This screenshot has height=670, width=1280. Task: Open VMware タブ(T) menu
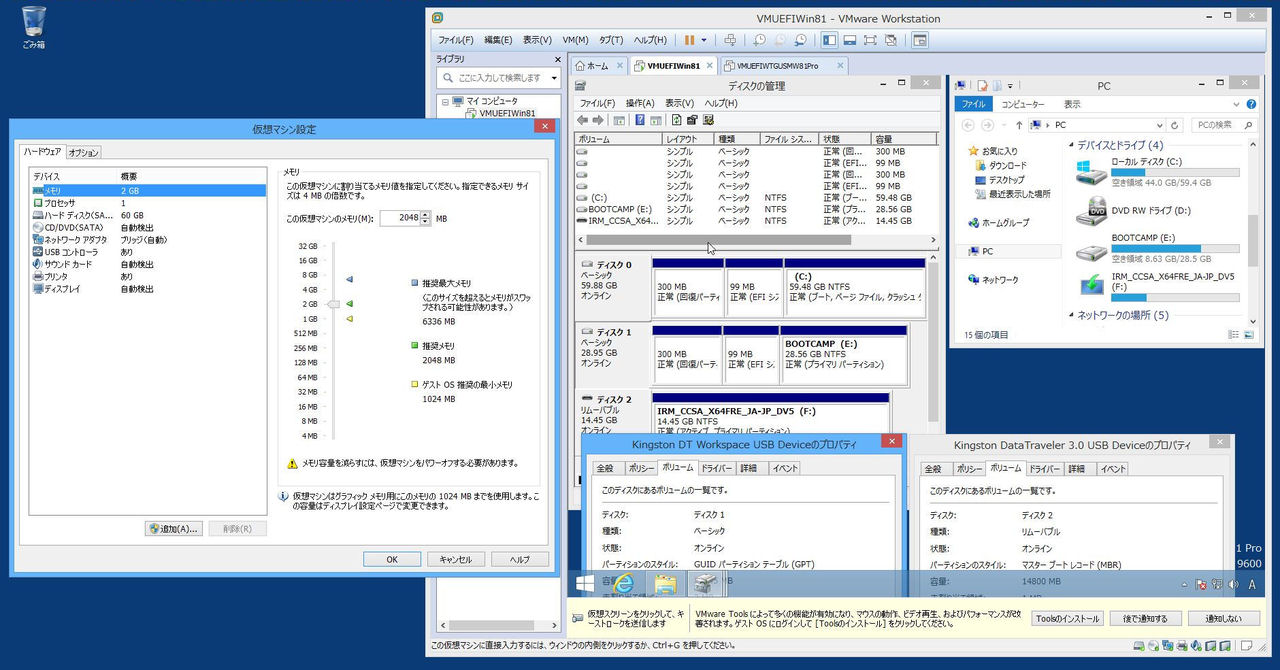[x=610, y=40]
